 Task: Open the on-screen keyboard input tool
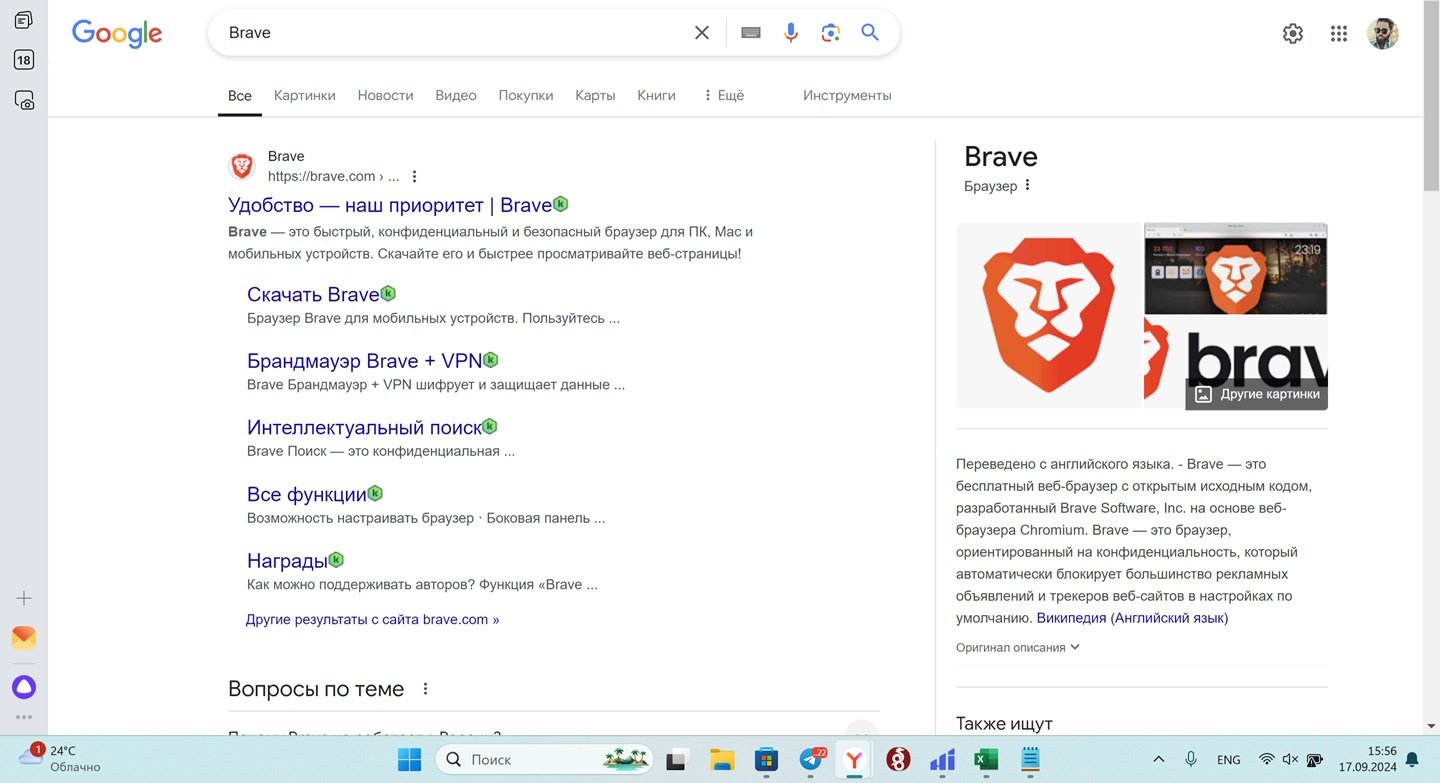coord(751,33)
